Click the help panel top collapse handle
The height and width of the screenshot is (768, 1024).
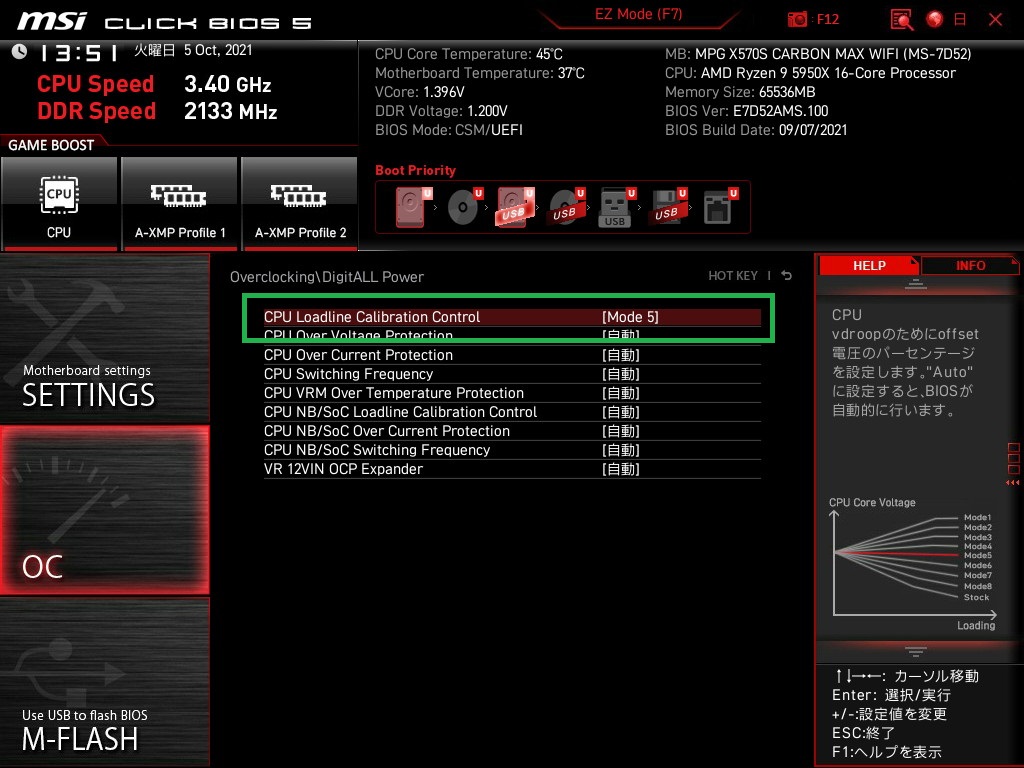click(x=915, y=284)
